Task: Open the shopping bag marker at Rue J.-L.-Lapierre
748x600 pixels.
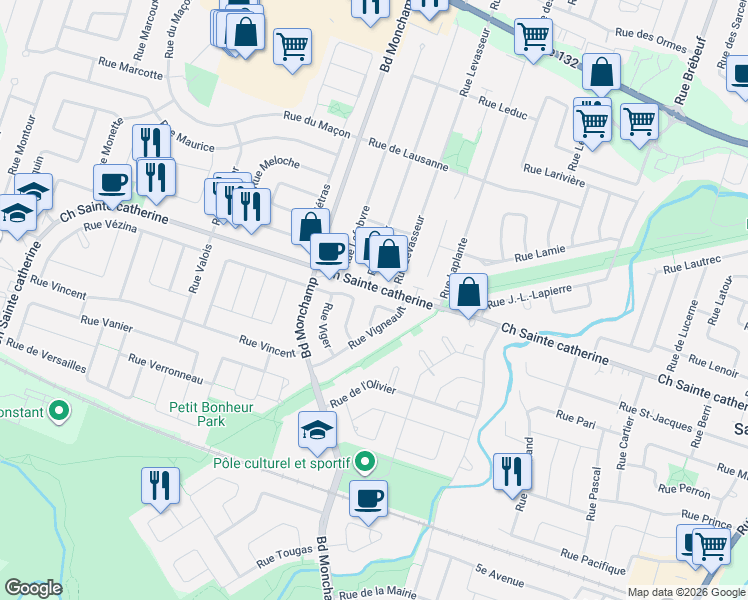Action: (x=468, y=293)
